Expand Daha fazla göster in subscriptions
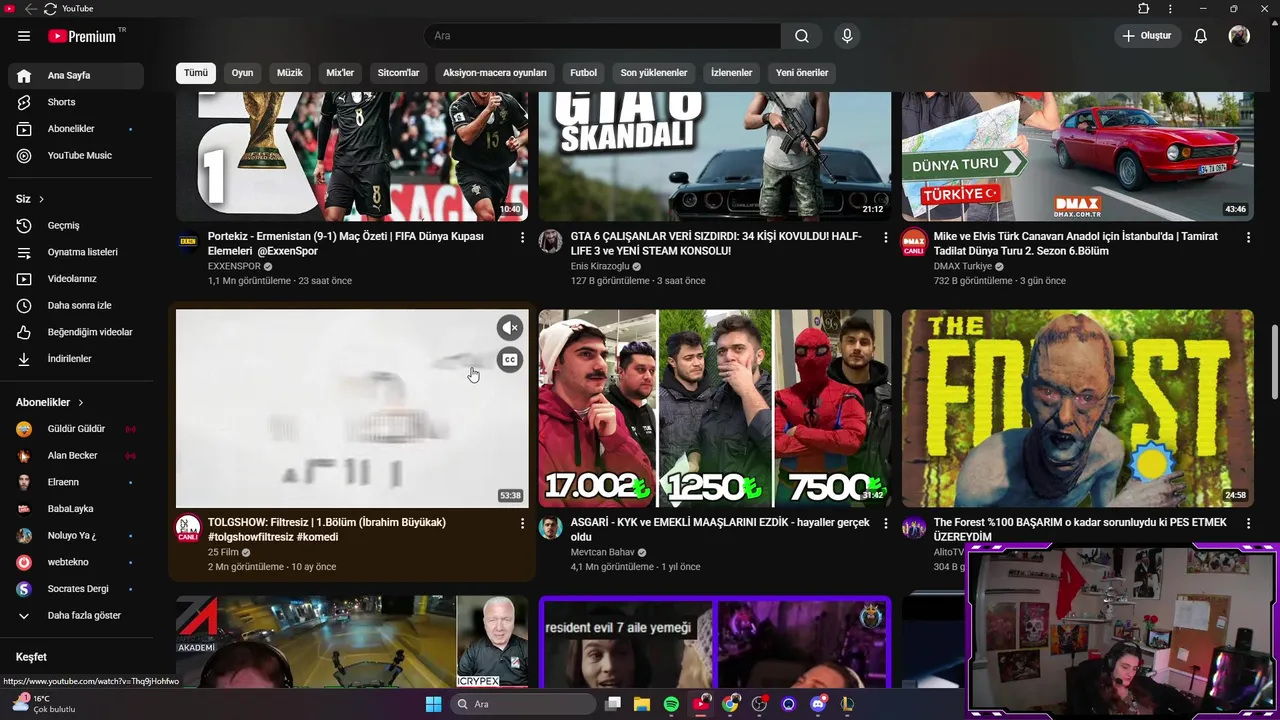The image size is (1280, 720). pyautogui.click(x=76, y=616)
